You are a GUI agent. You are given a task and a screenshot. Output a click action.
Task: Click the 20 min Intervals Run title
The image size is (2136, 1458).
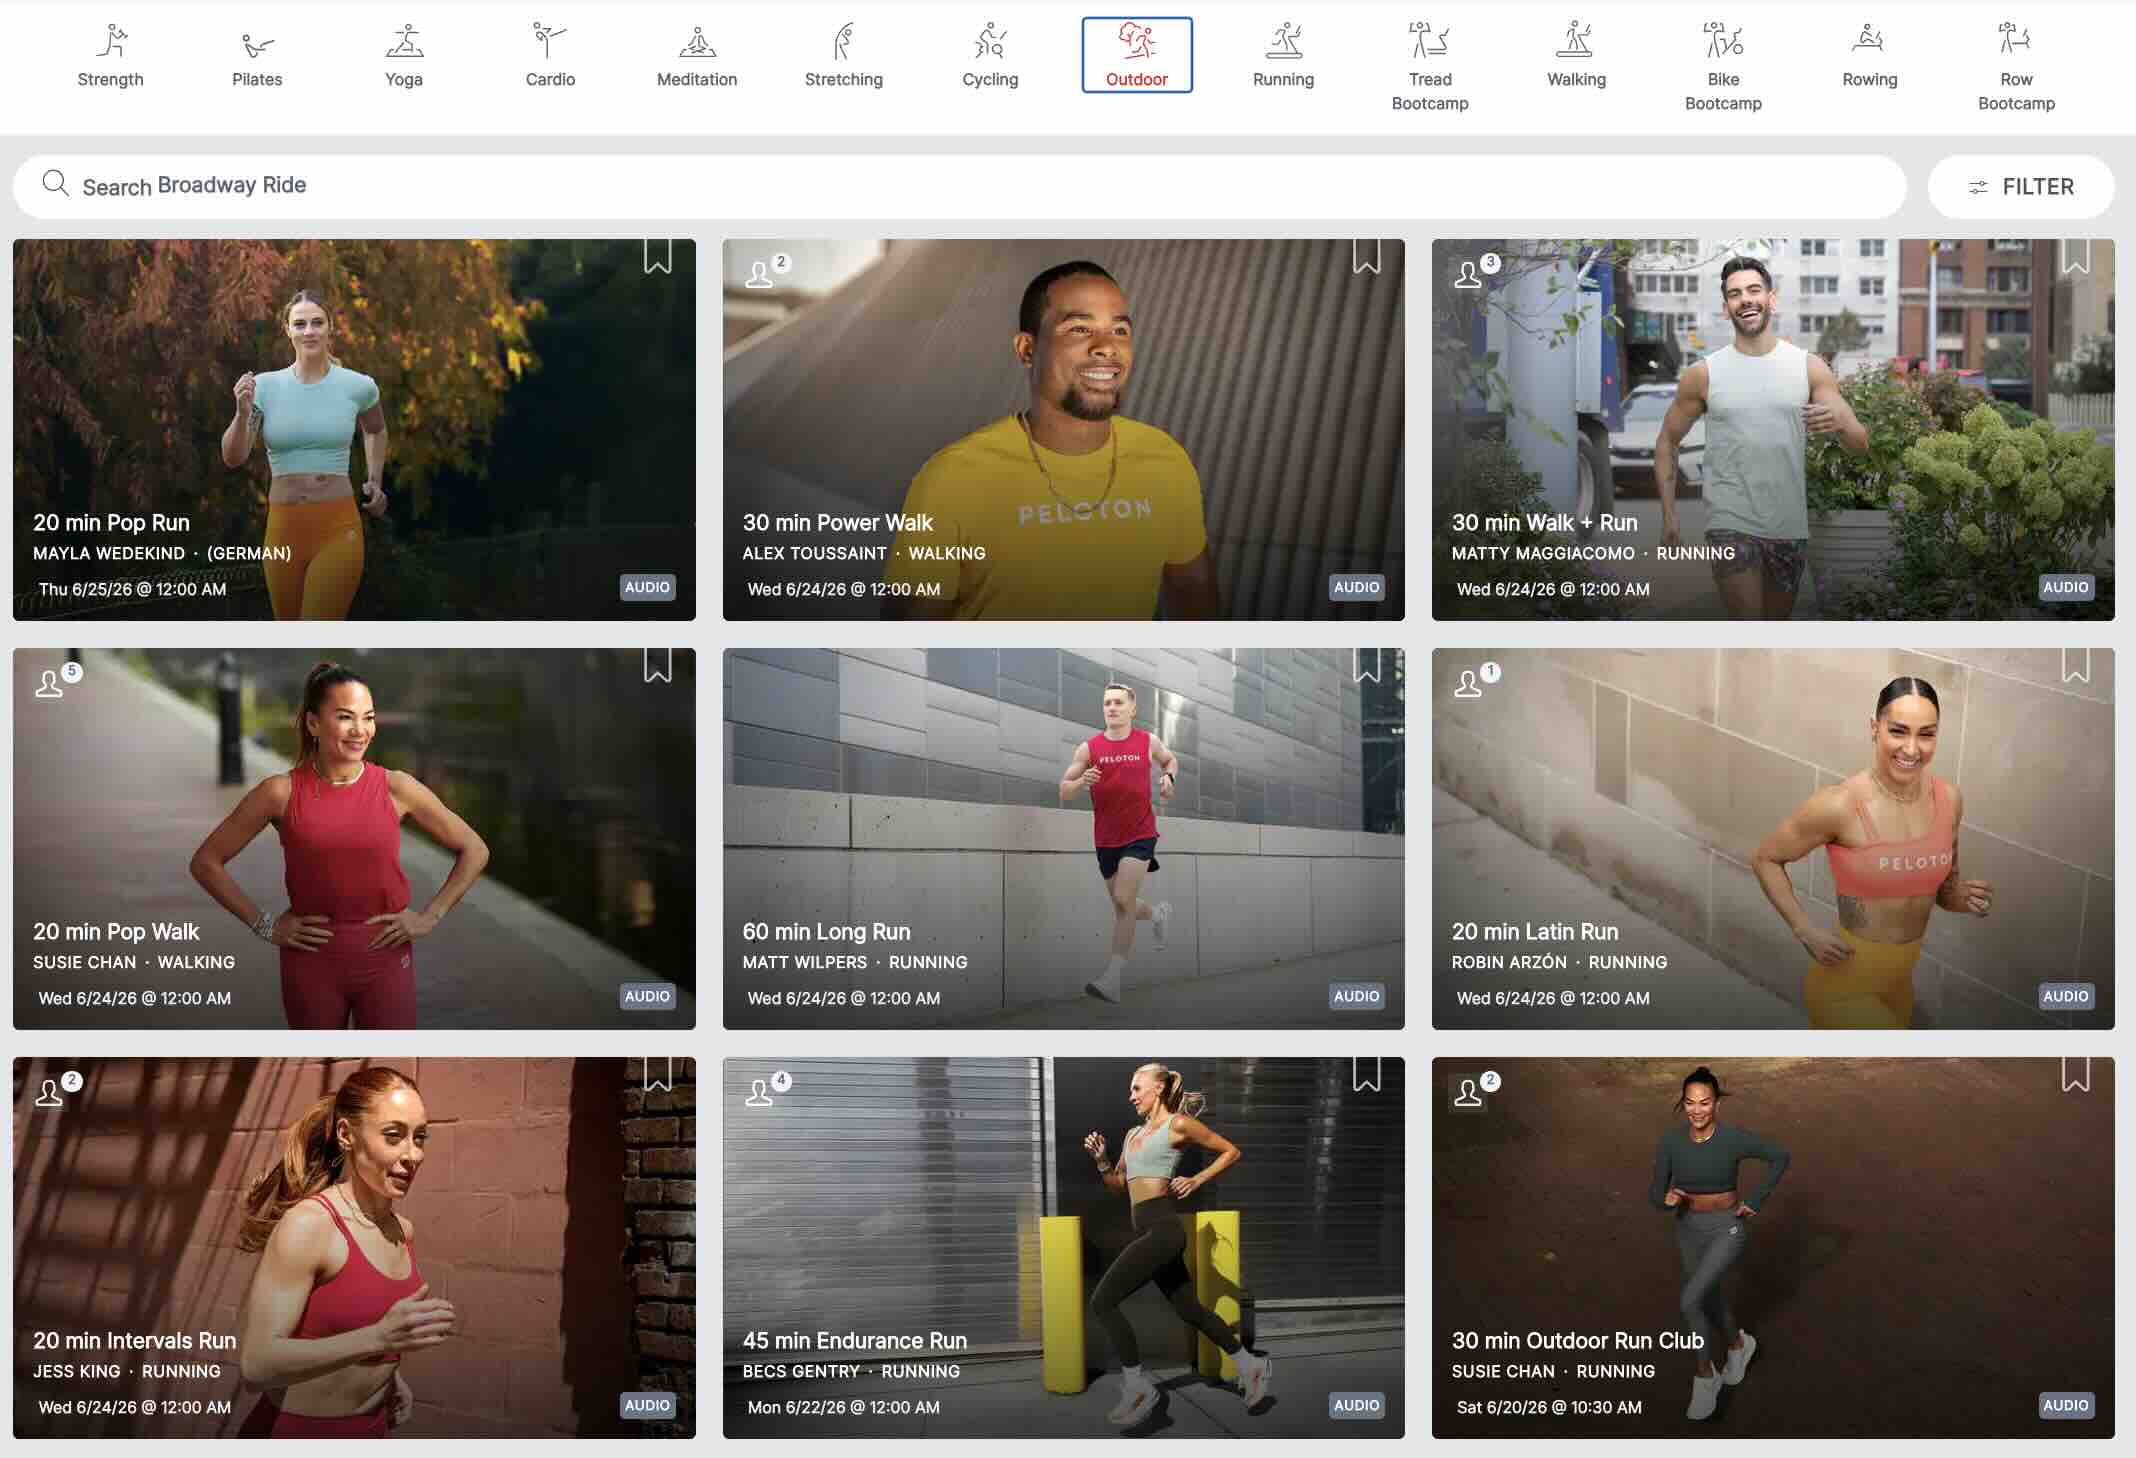[134, 1340]
